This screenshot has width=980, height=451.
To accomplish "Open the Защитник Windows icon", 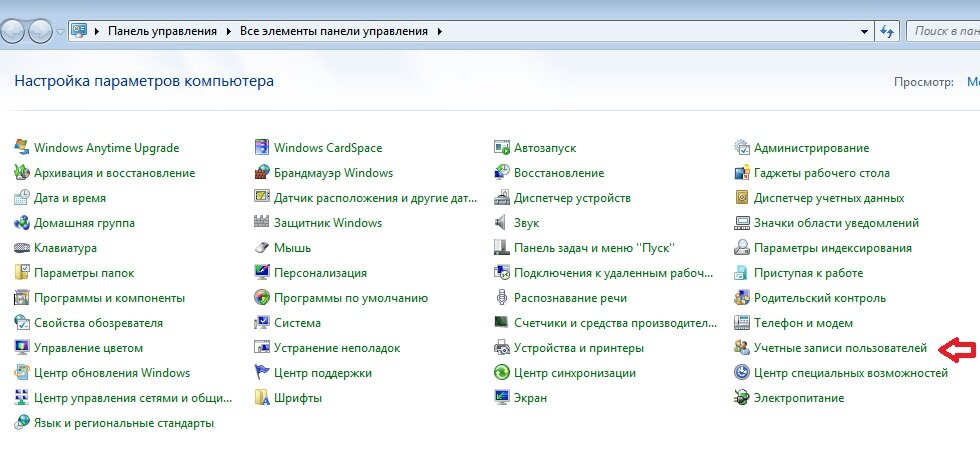I will [262, 222].
